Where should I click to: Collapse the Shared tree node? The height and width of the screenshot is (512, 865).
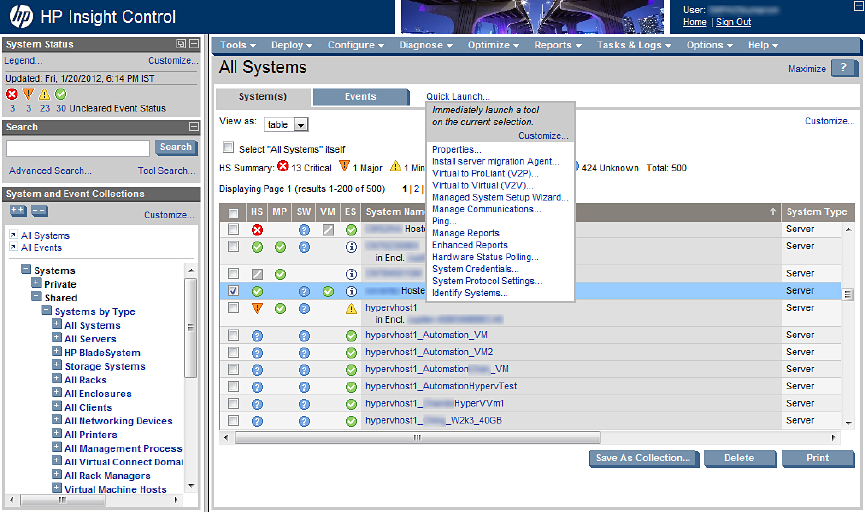(x=36, y=297)
